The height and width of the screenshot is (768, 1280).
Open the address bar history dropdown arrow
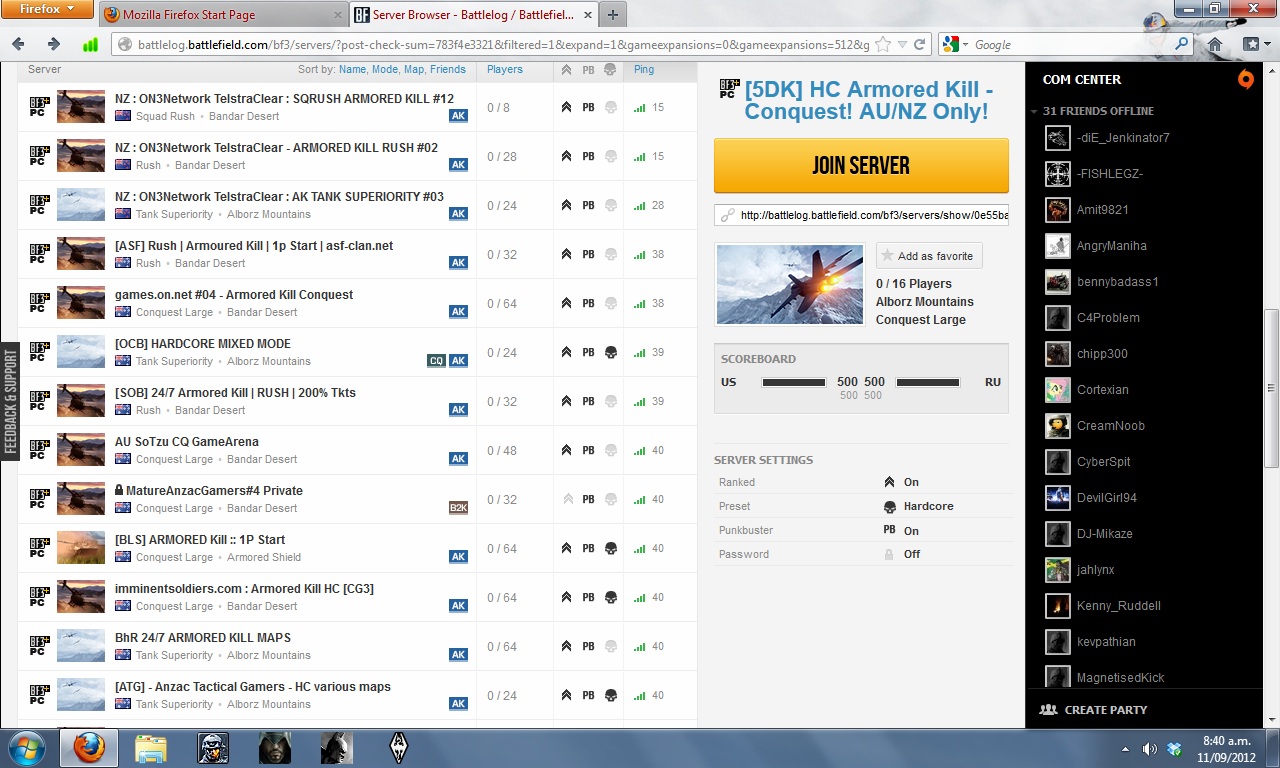pos(902,45)
